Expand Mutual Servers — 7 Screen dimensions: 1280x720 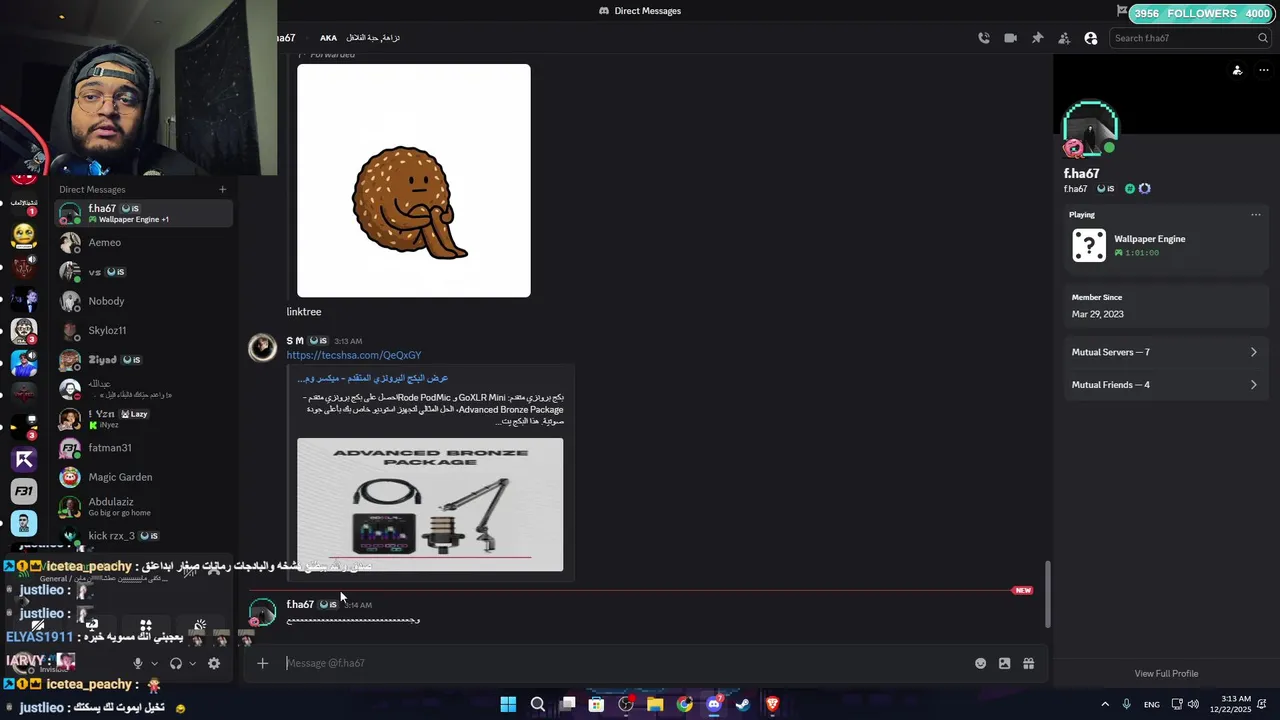pos(1165,352)
